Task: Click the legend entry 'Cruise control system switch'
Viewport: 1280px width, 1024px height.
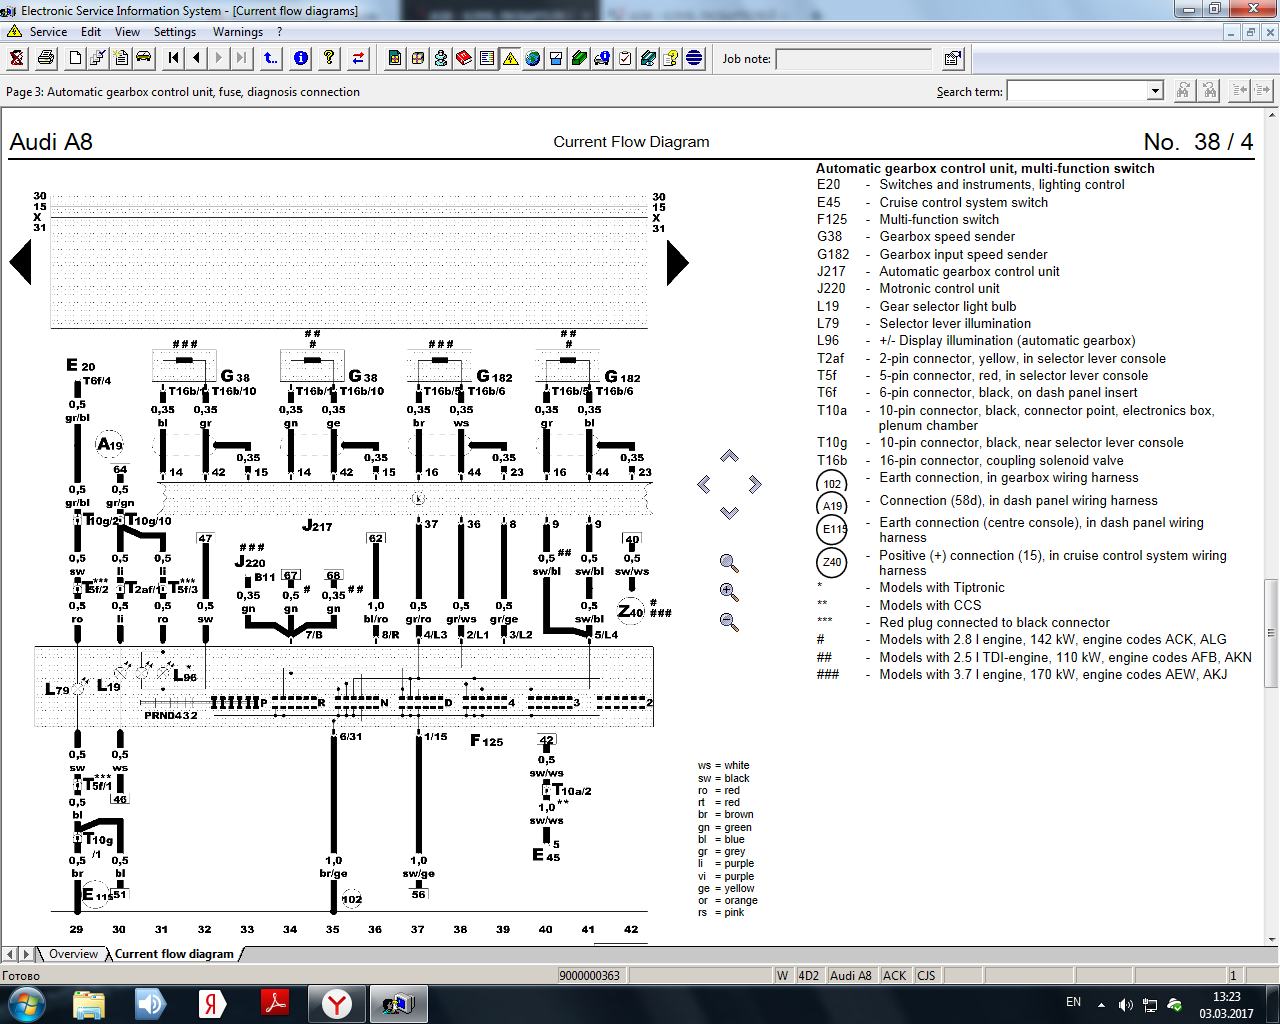Action: (964, 202)
